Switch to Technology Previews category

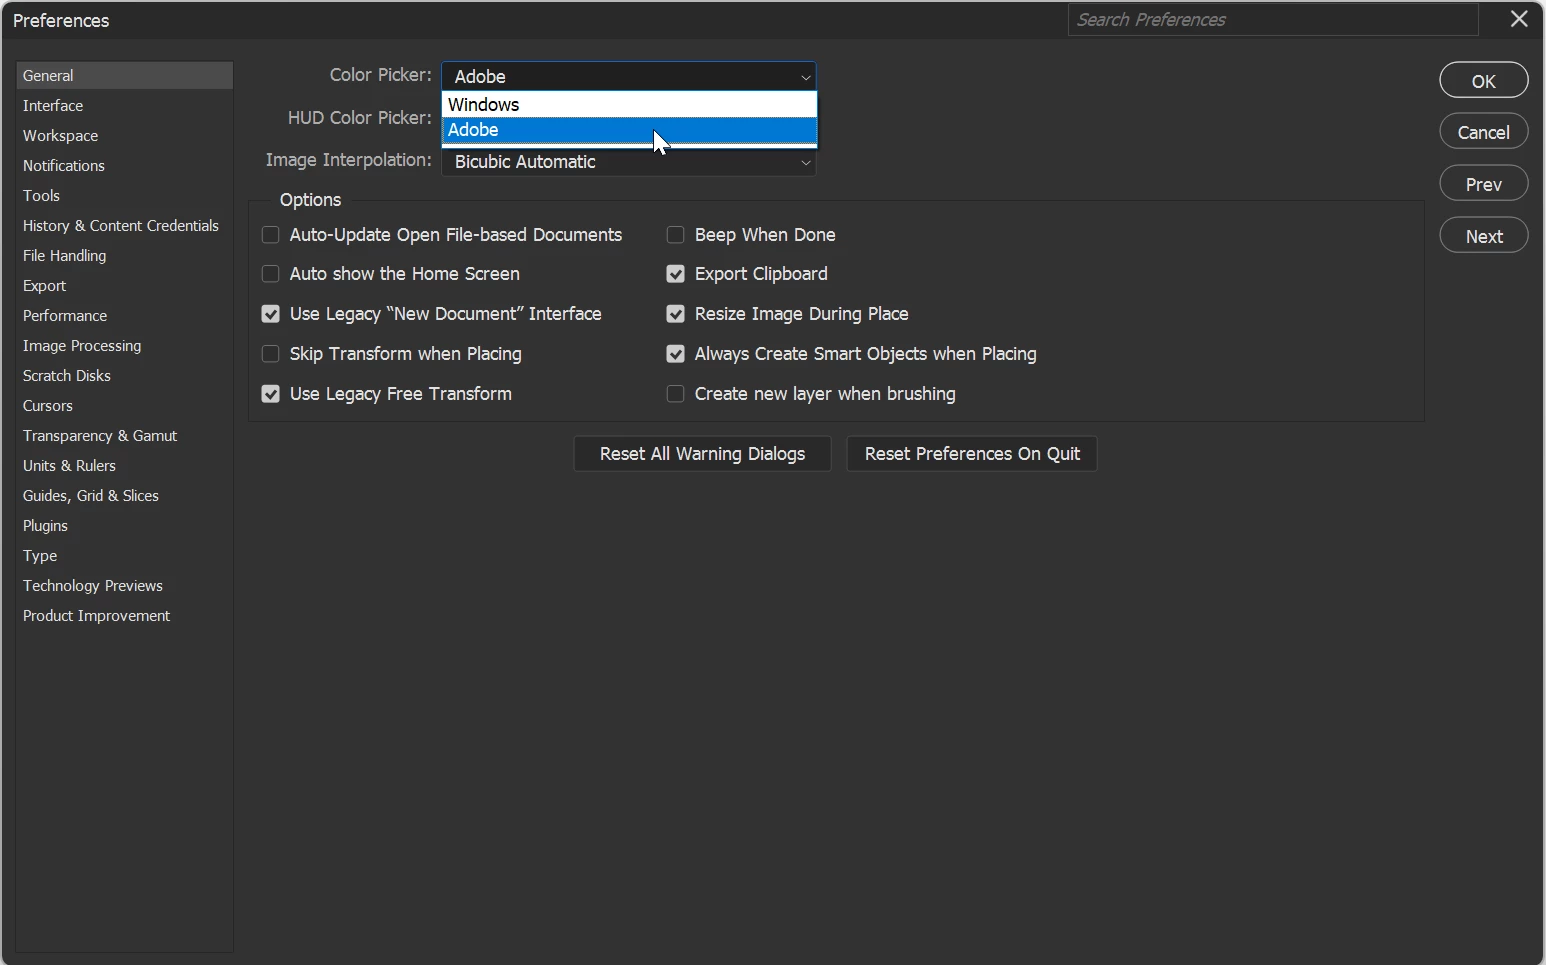point(125,586)
